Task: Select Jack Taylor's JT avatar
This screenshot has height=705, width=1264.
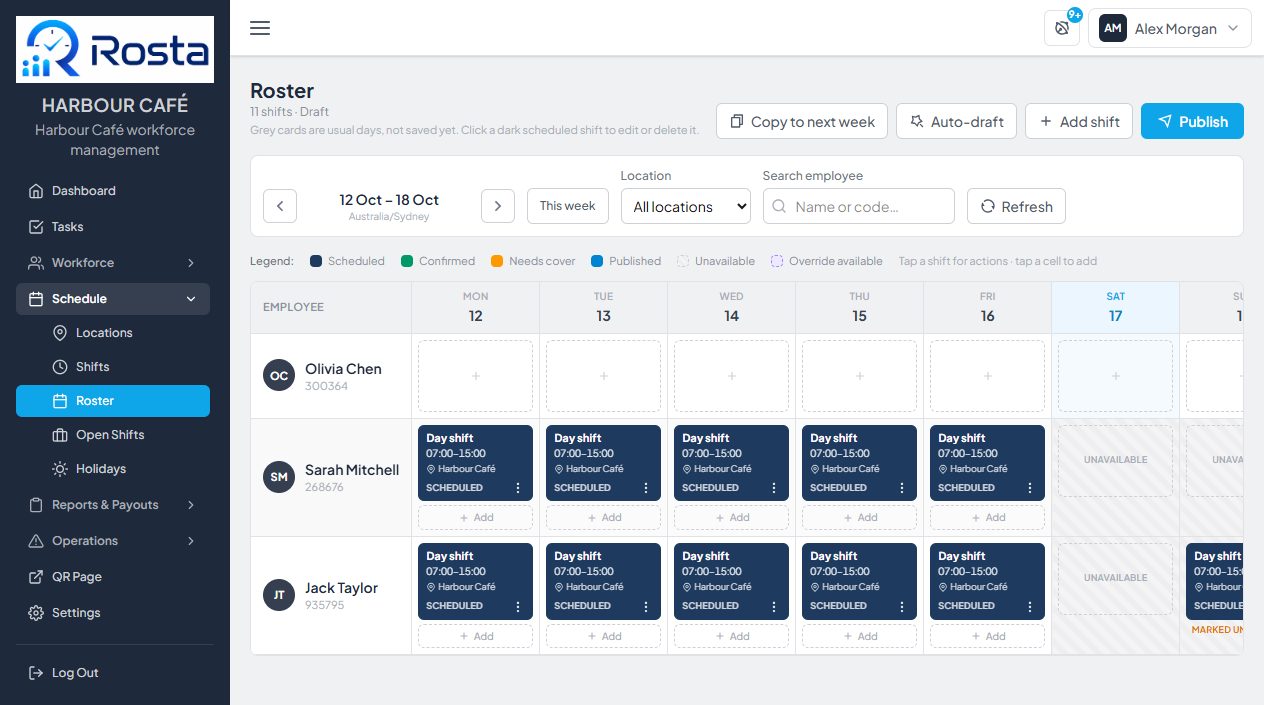Action: click(x=279, y=596)
